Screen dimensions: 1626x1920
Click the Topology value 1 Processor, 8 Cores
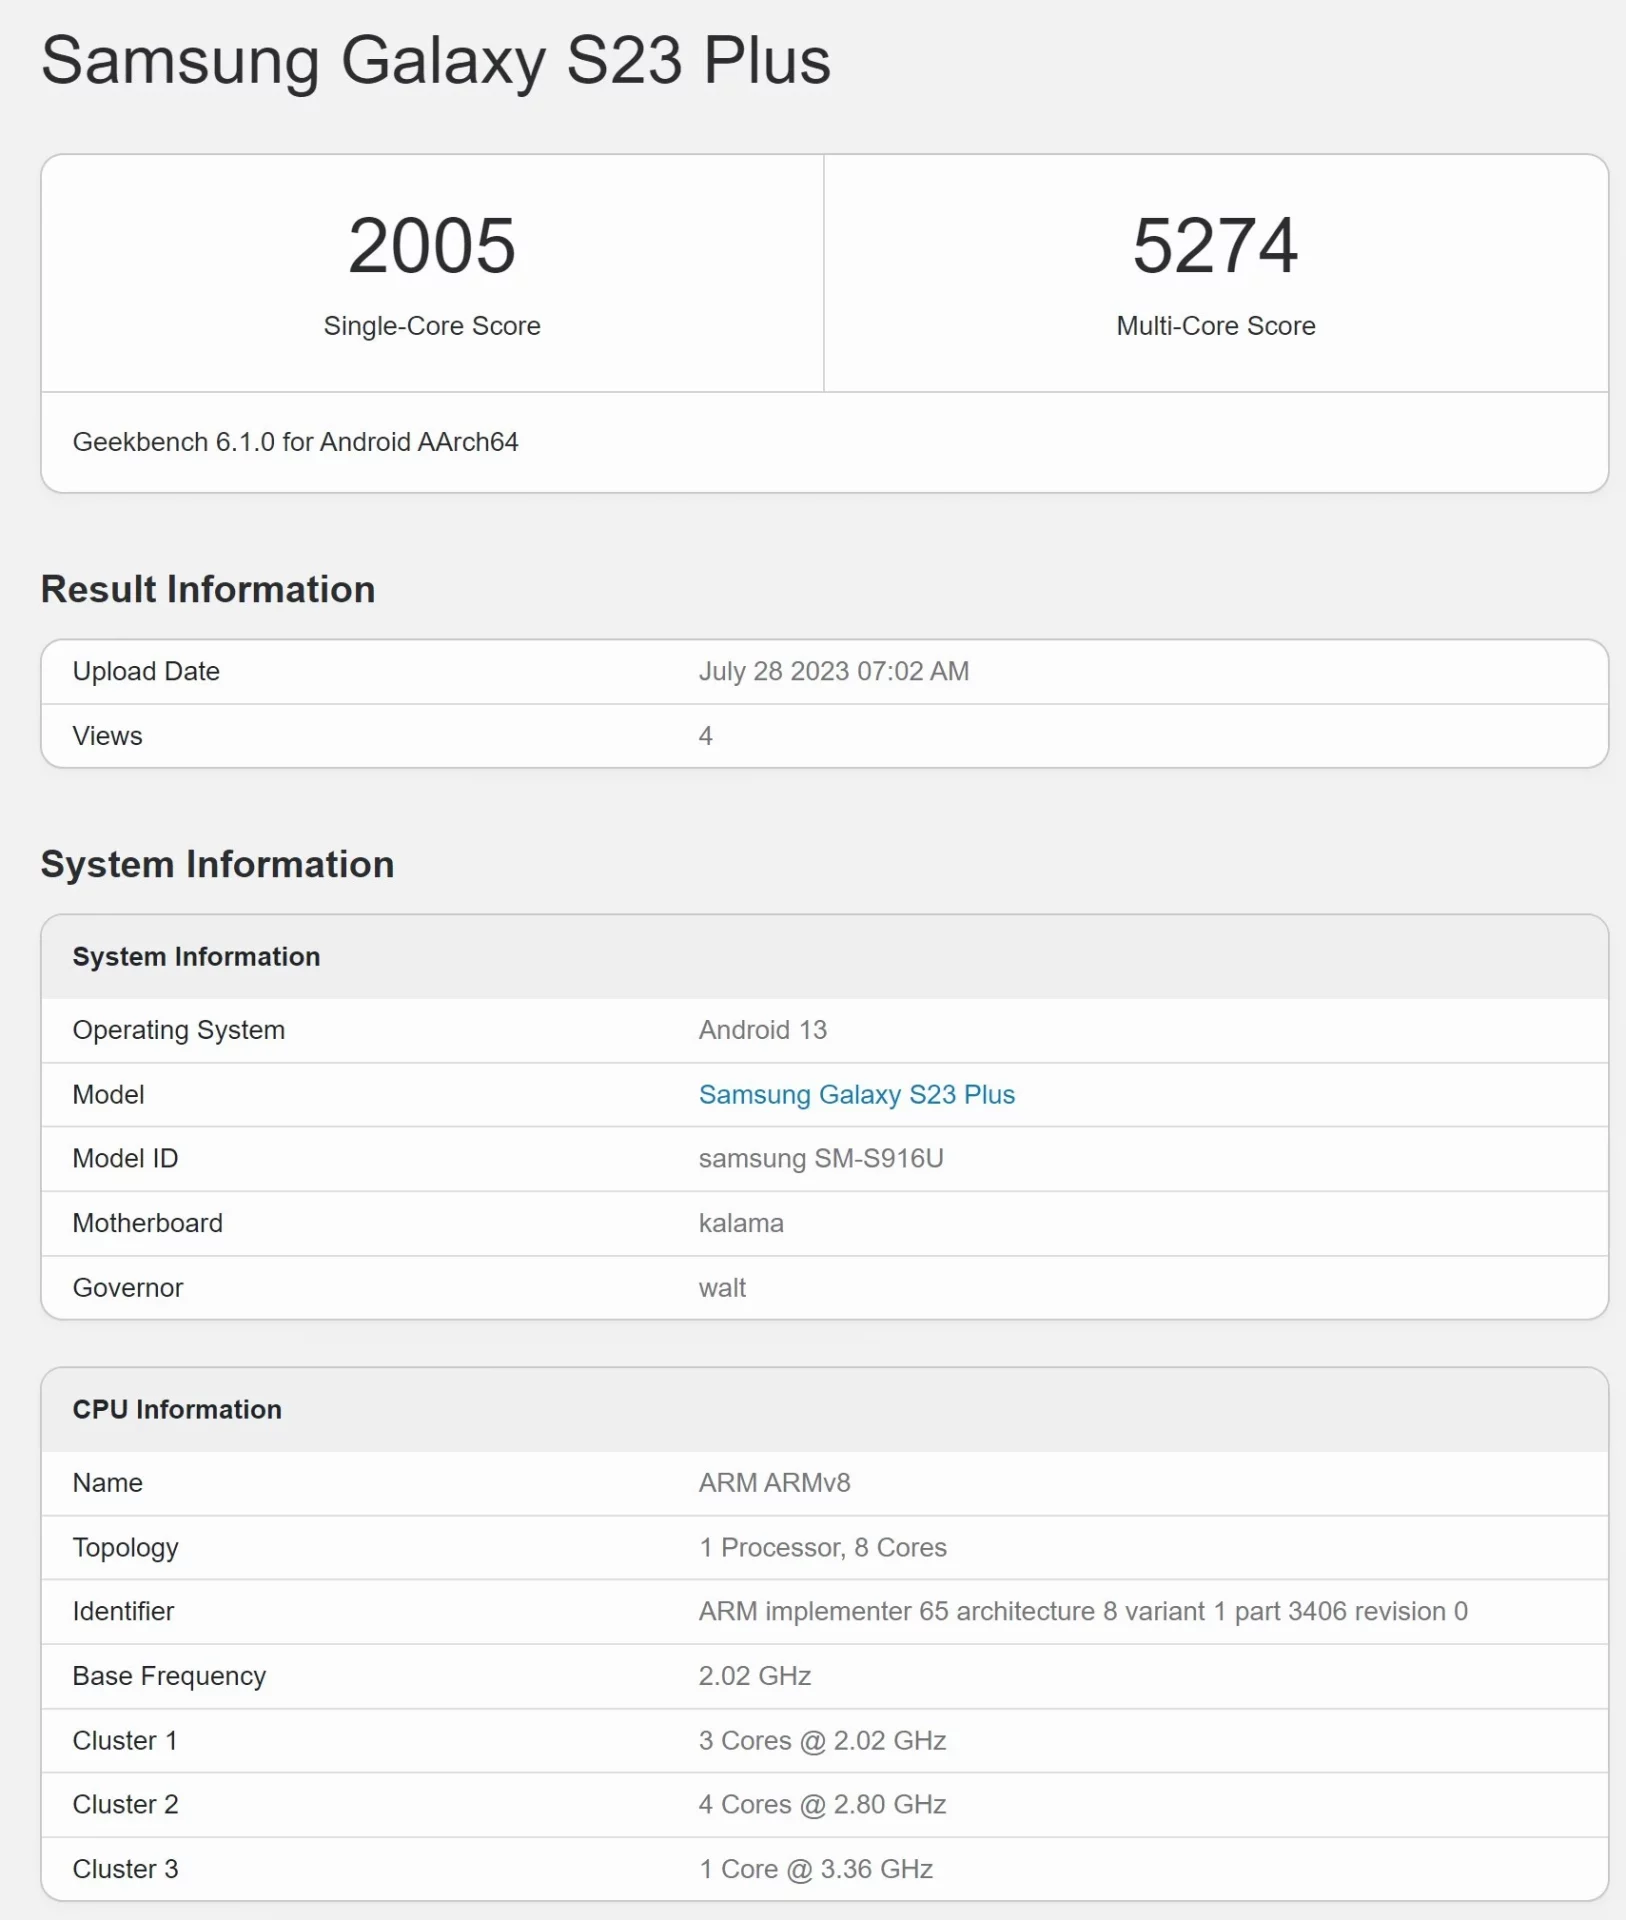pyautogui.click(x=822, y=1547)
